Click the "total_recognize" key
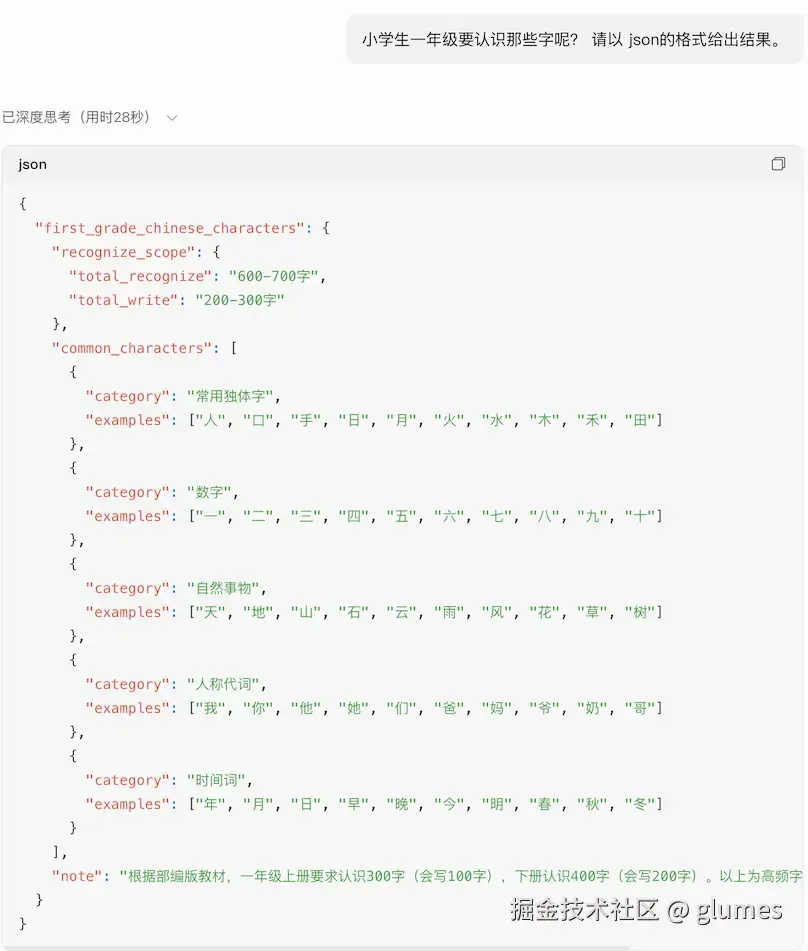808x951 pixels. tap(141, 277)
